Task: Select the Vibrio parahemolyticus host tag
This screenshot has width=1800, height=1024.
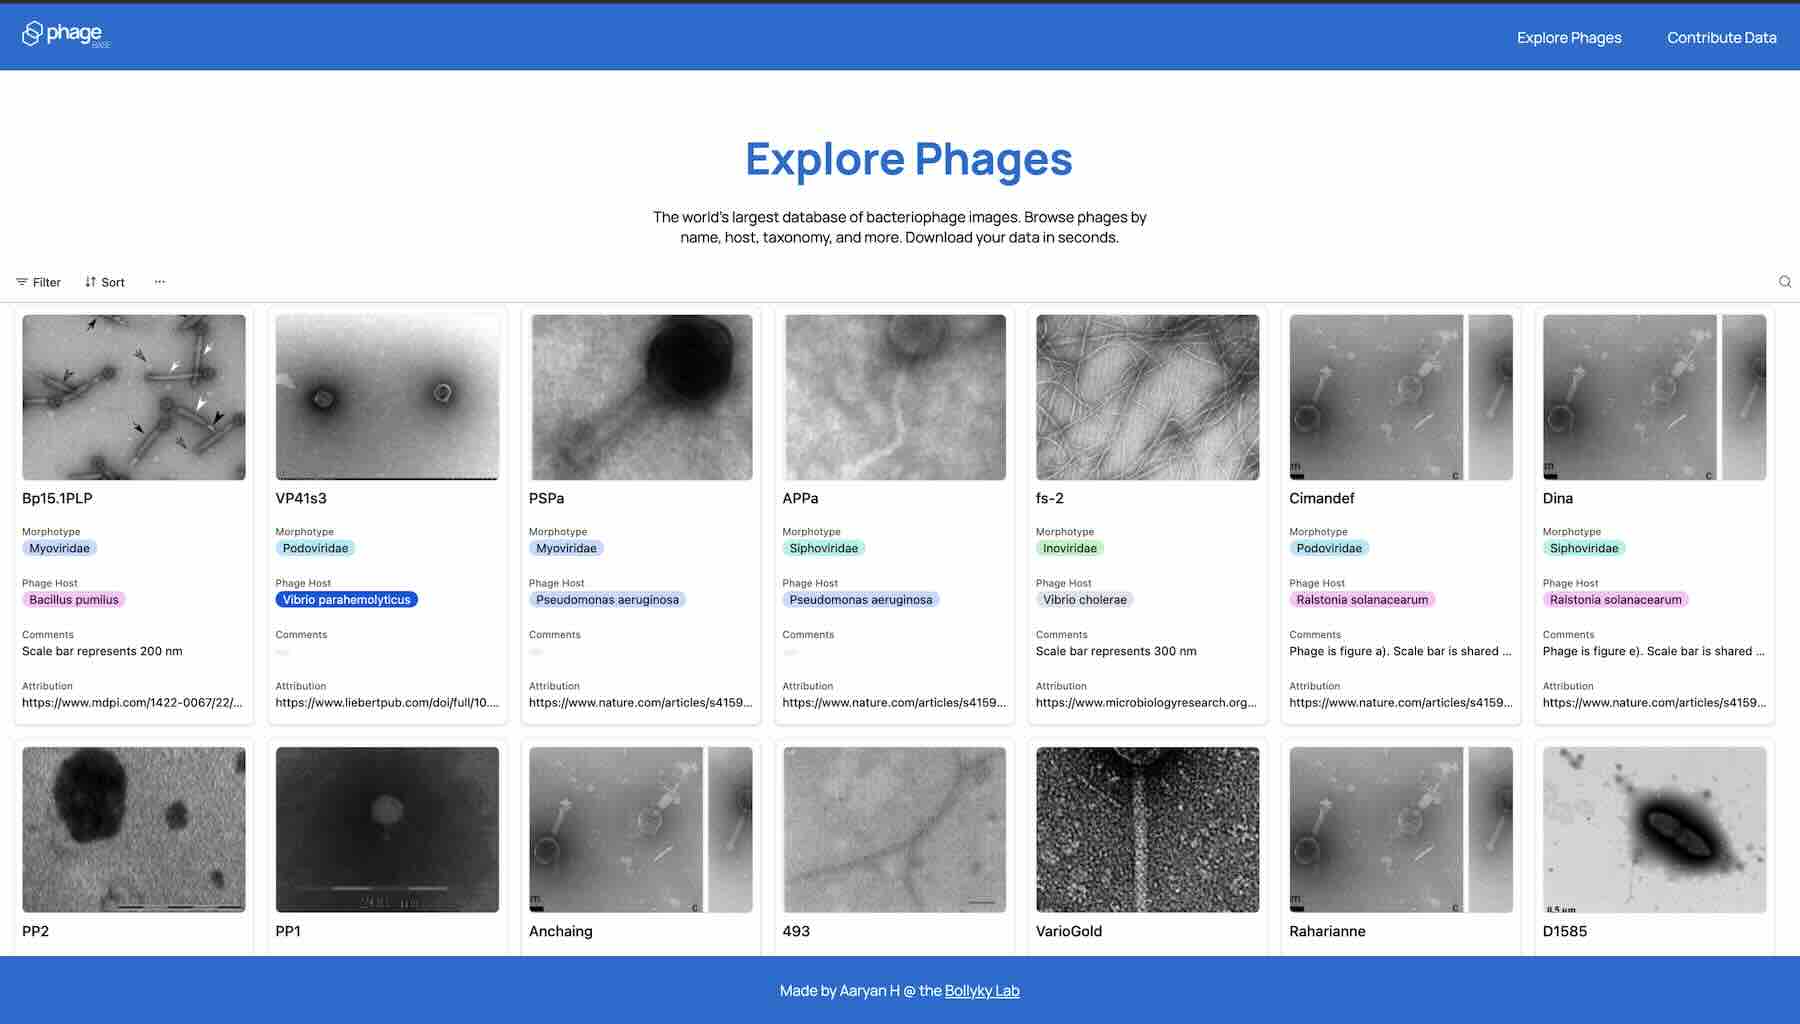Action: click(347, 600)
